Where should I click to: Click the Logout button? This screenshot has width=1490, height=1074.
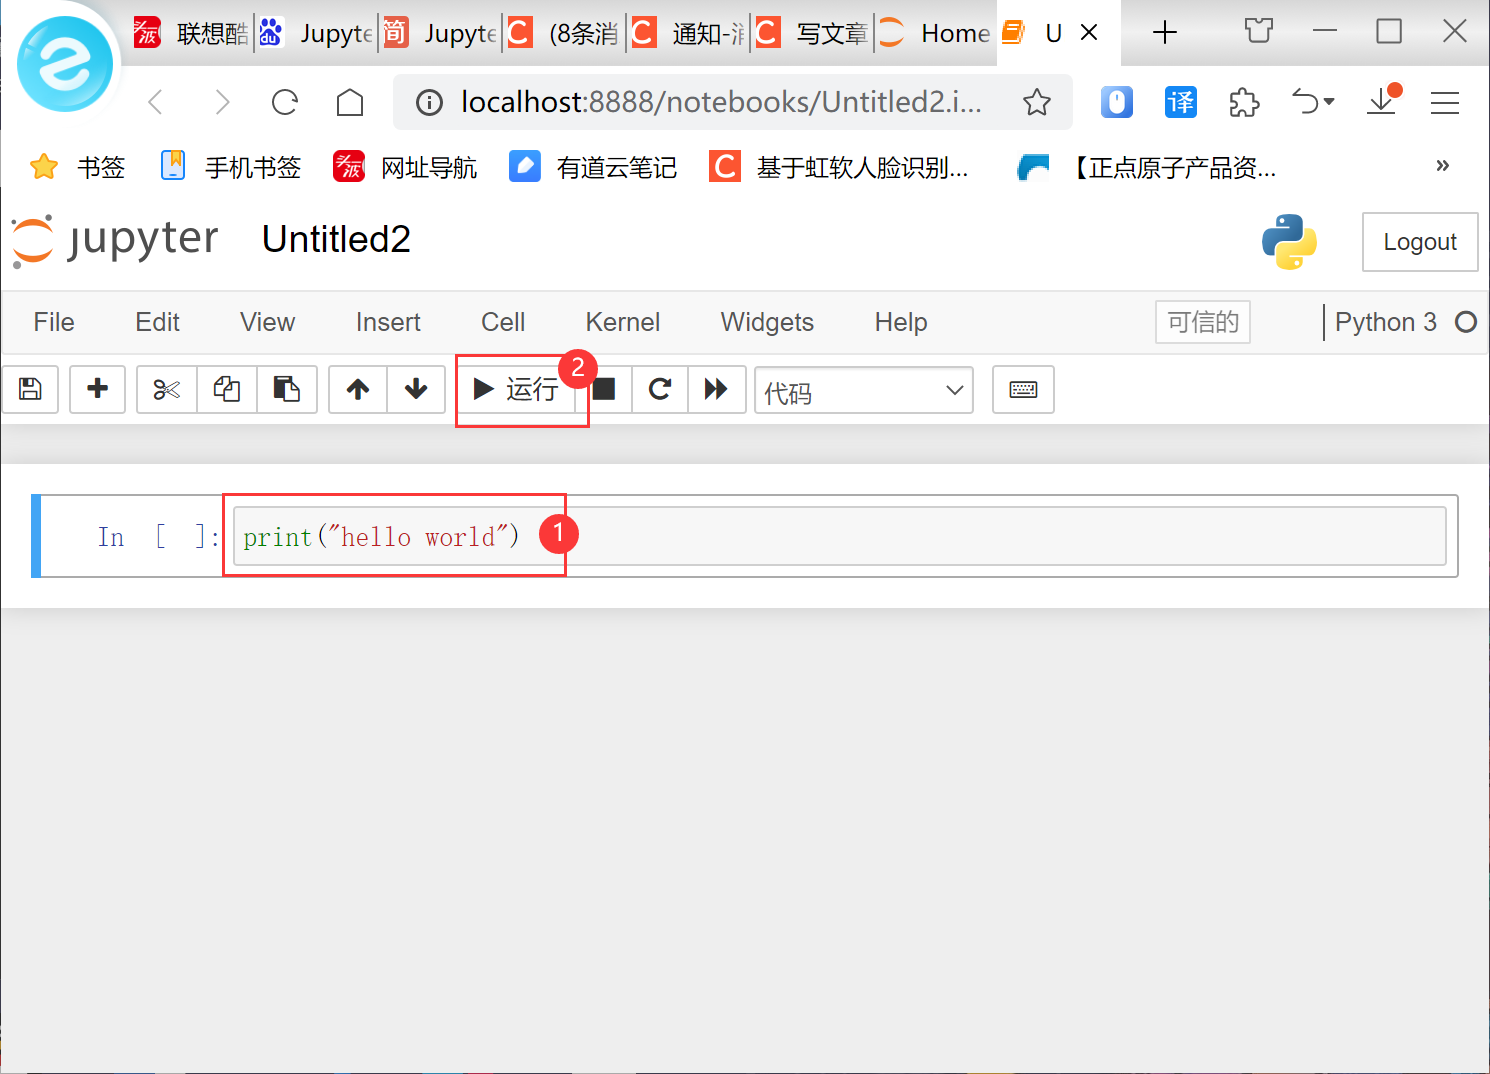[1419, 241]
